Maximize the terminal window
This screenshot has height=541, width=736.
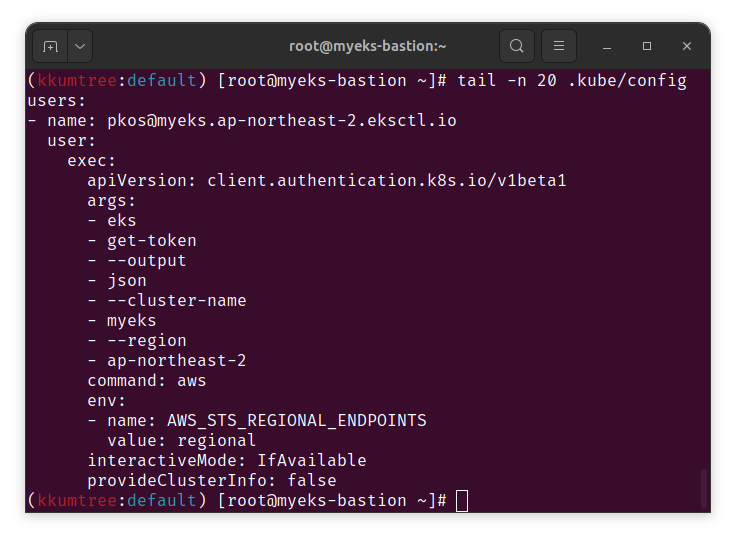(647, 46)
